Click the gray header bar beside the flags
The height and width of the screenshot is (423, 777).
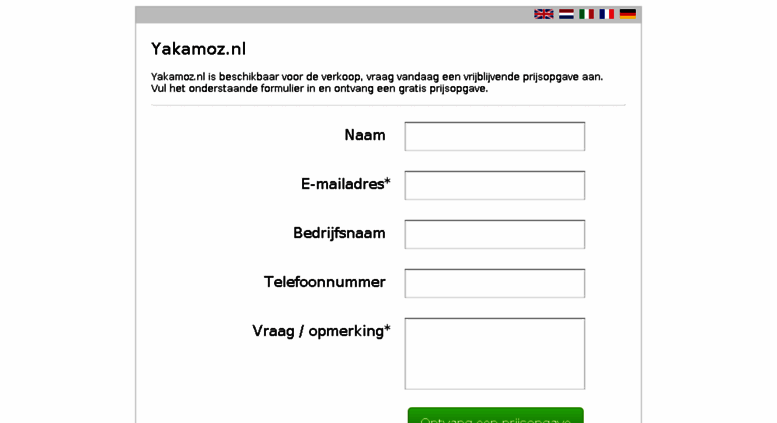click(334, 14)
